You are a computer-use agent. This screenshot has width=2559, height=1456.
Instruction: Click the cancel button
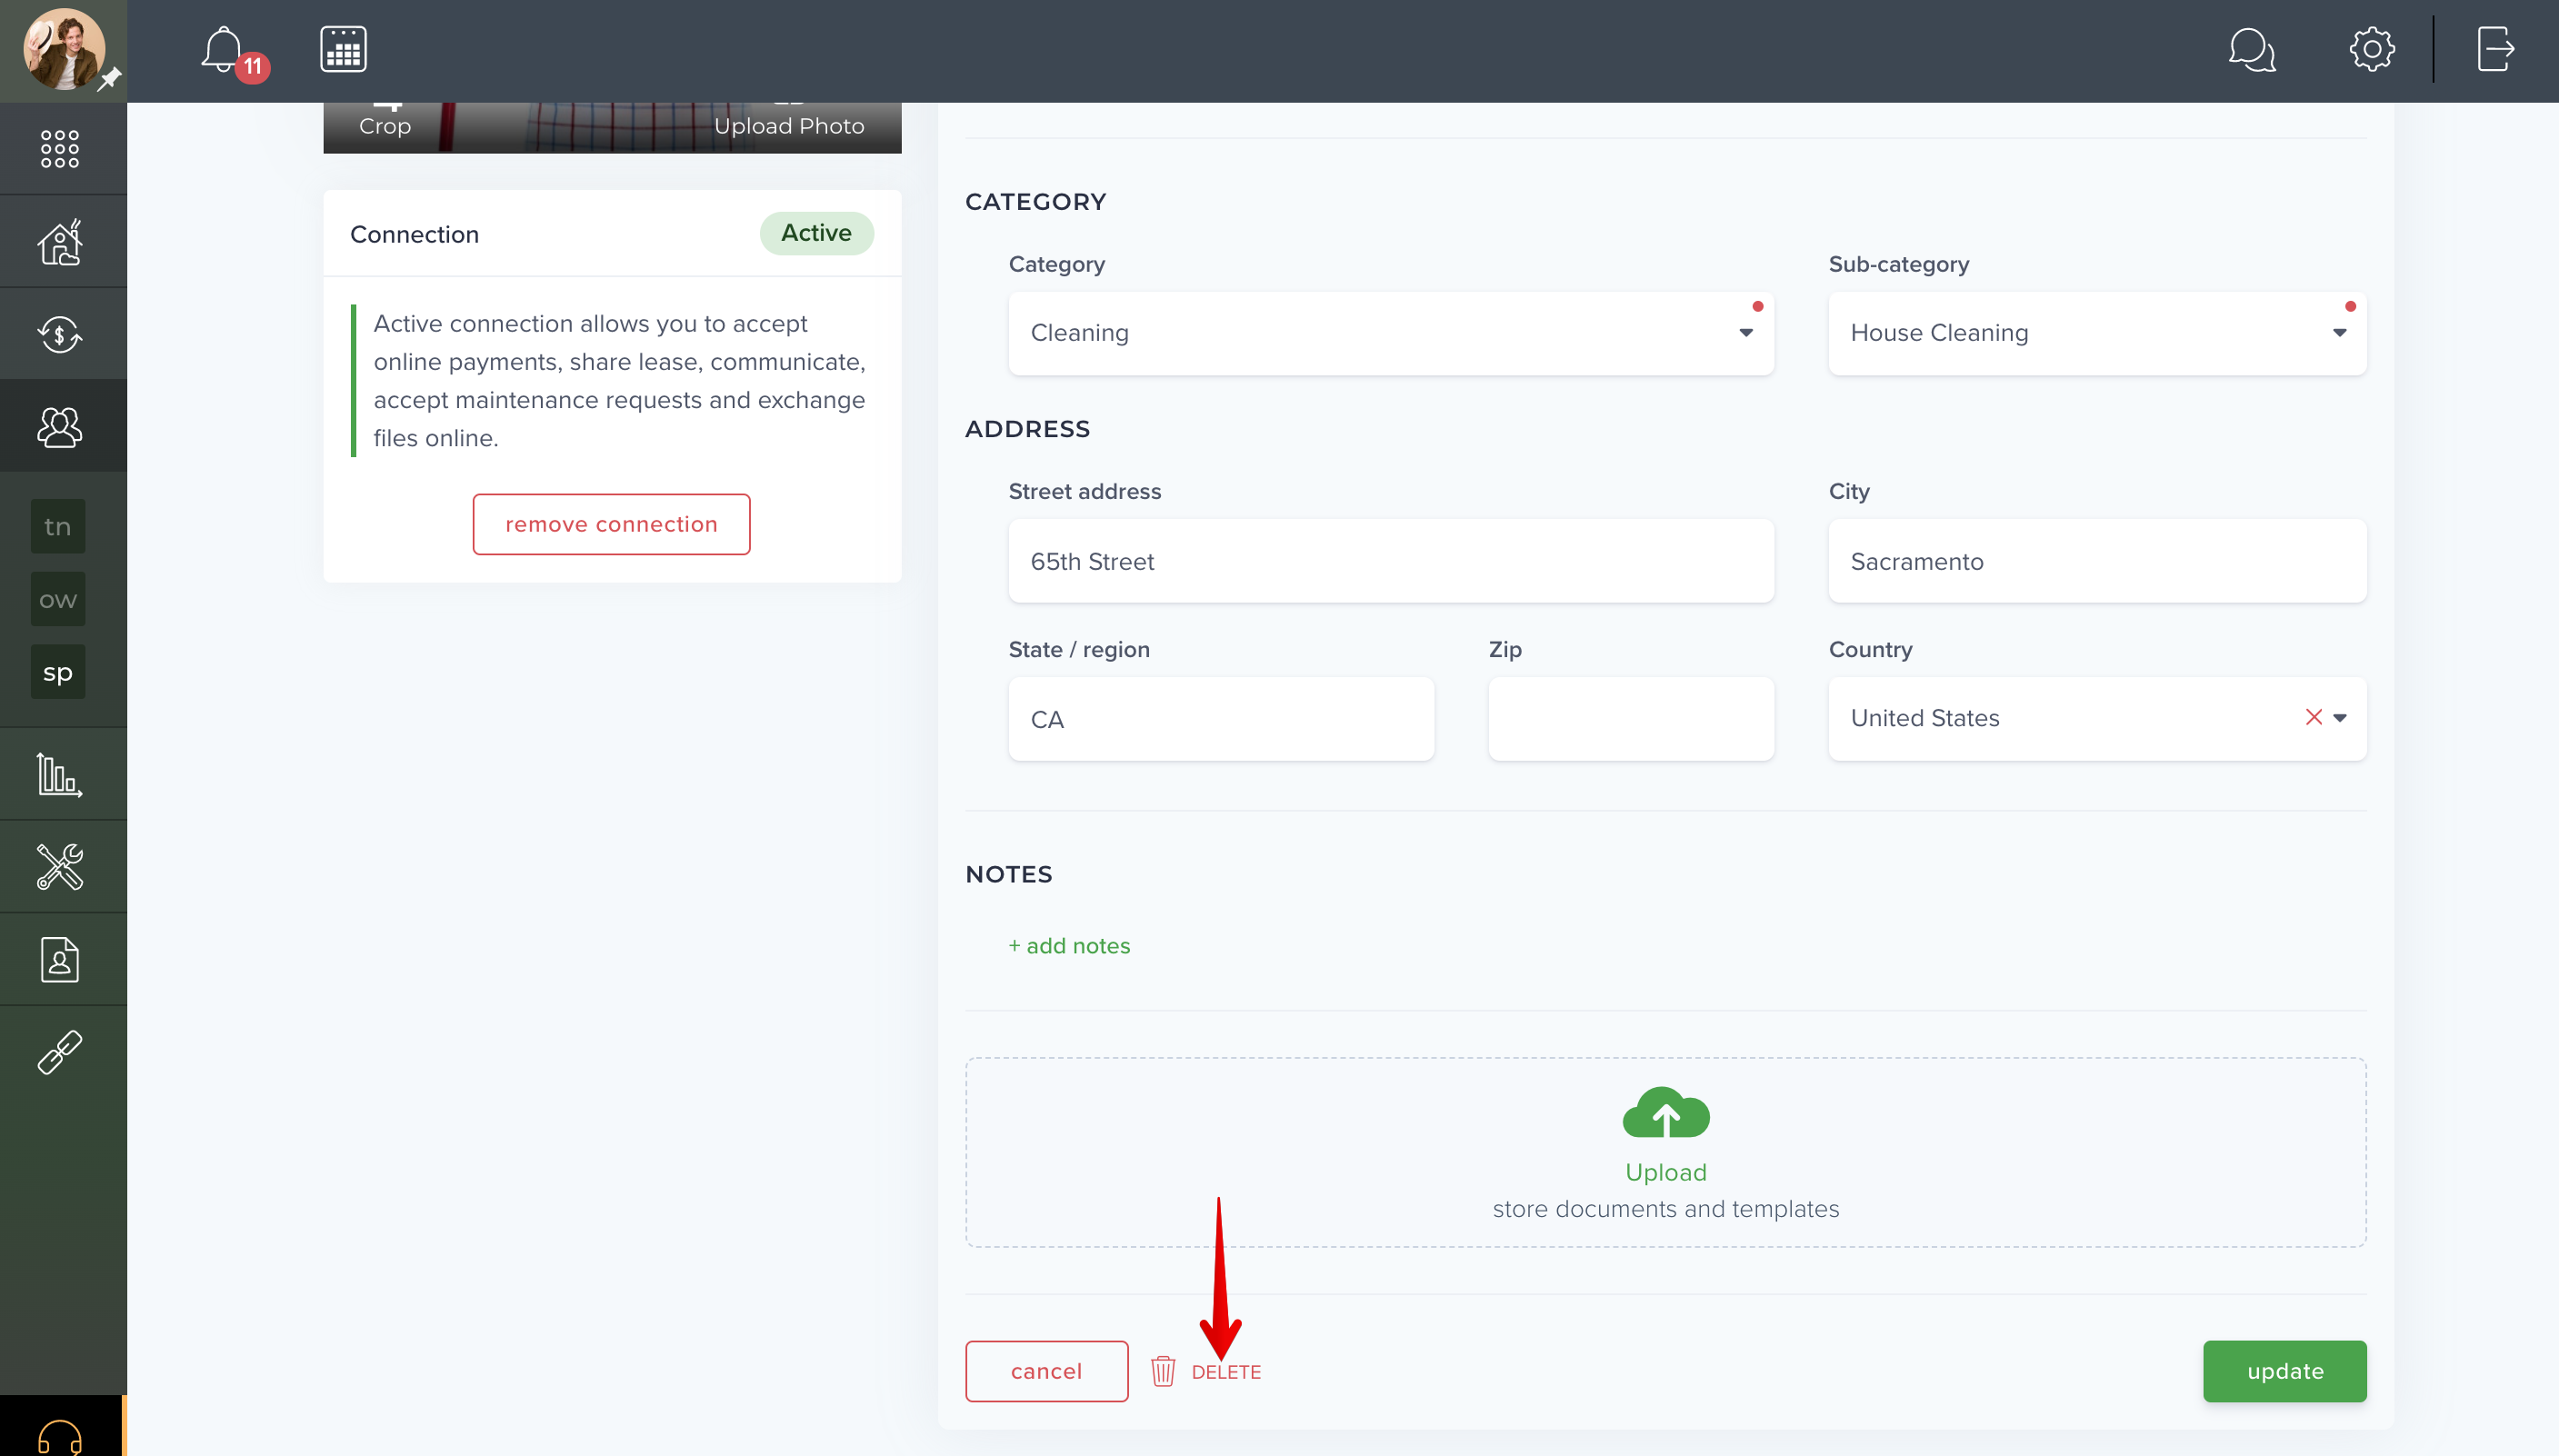pyautogui.click(x=1046, y=1371)
